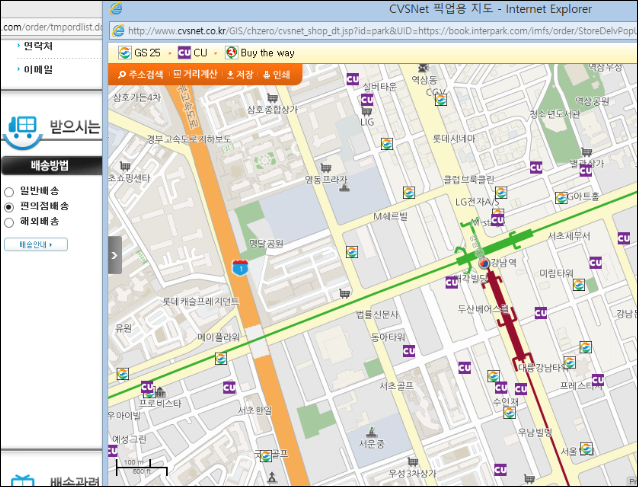Click CU marker above 프로비스타

[x=147, y=387]
